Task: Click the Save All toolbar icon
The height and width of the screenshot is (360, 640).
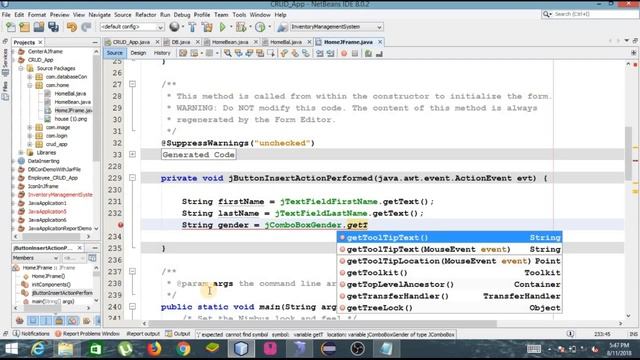Action: tap(53, 27)
